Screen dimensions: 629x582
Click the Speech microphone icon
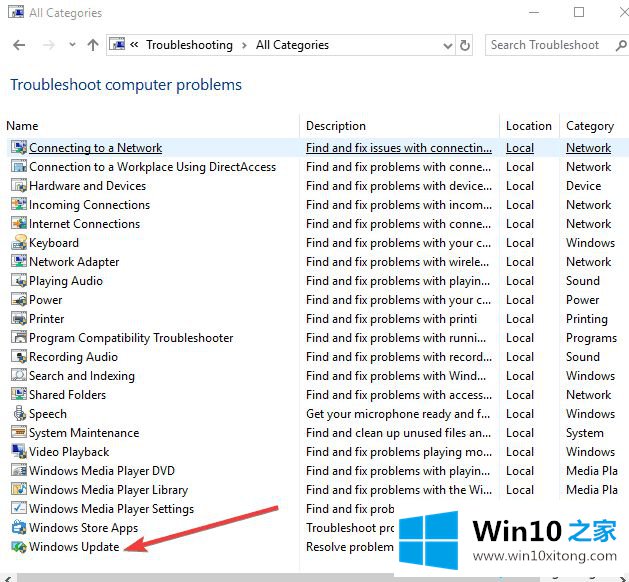(x=19, y=414)
